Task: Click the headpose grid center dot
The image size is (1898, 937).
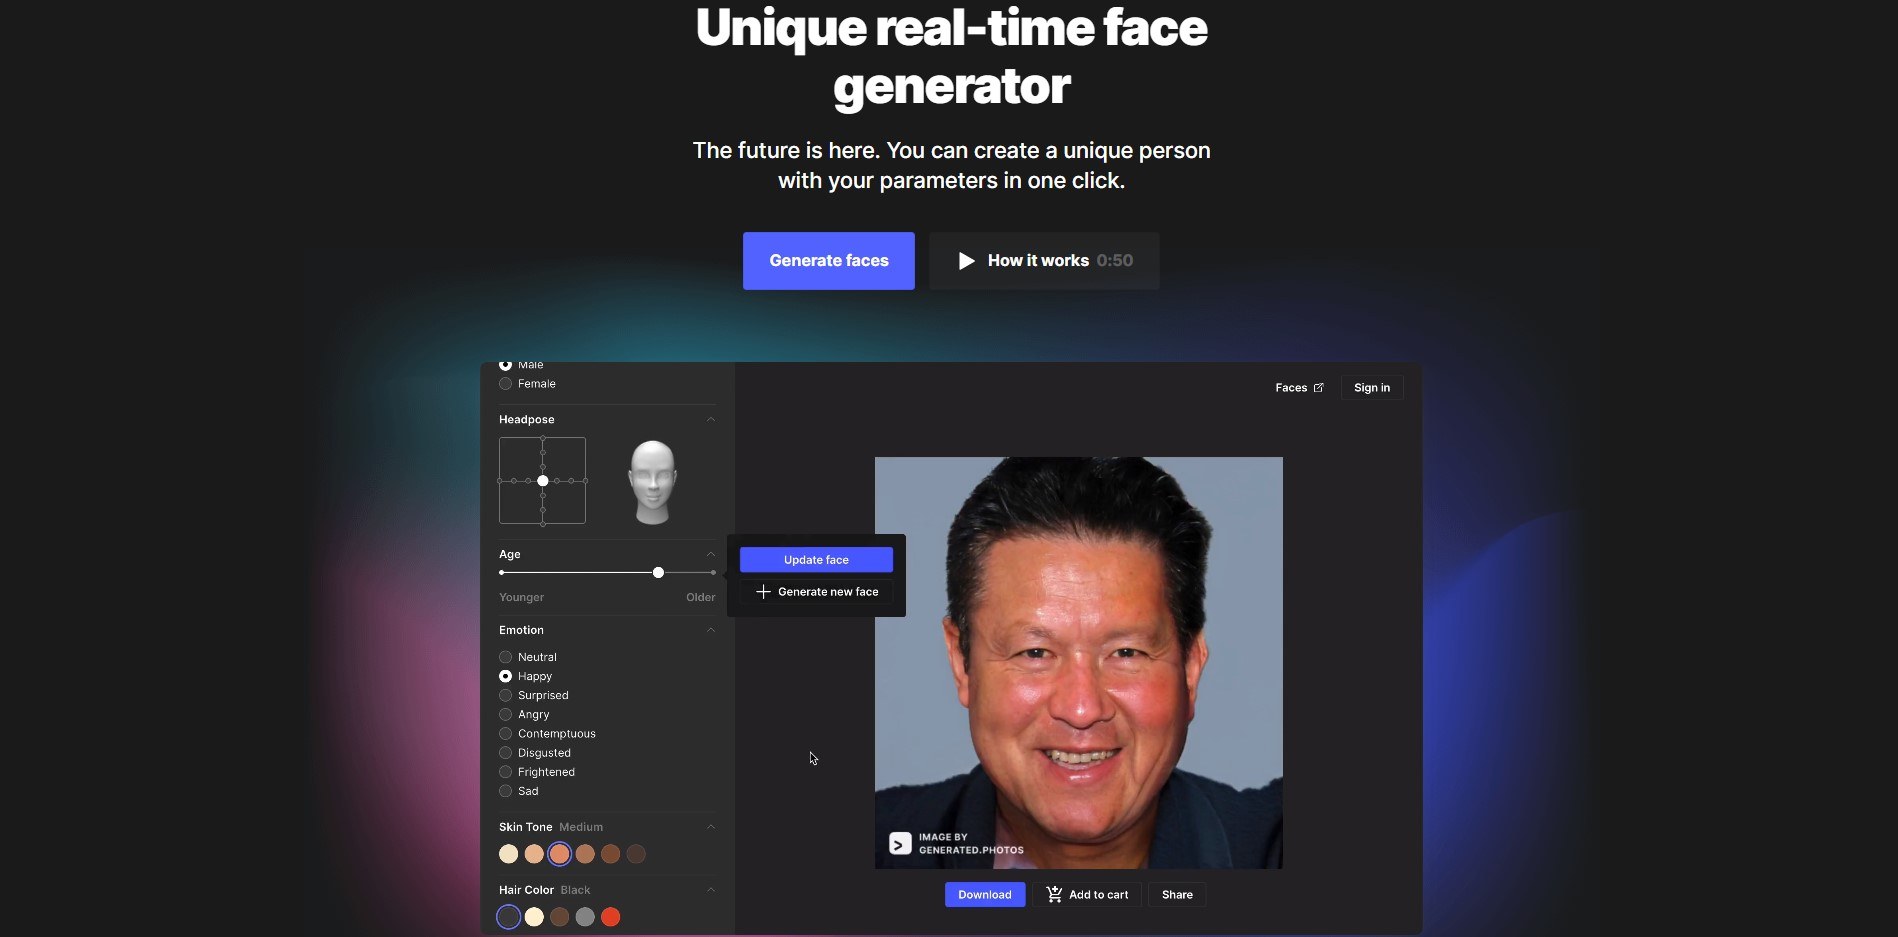Action: tap(543, 481)
